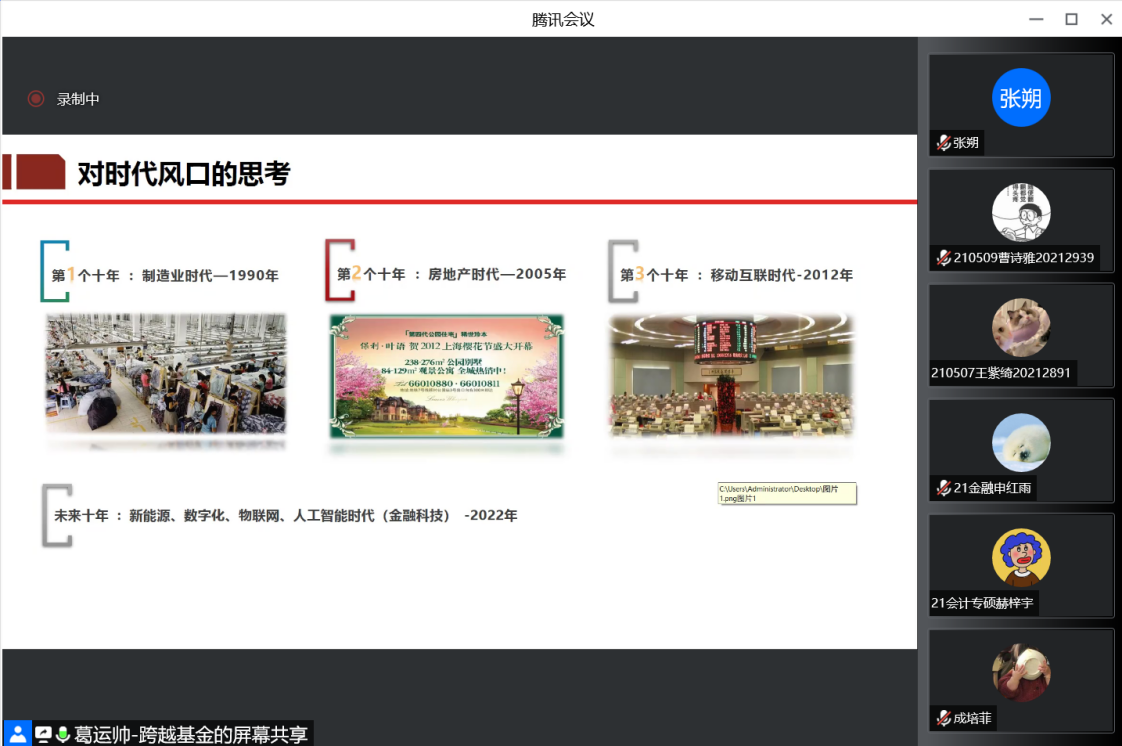This screenshot has width=1122, height=746.
Task: Select the cartoon avatar of 曹诗雅
Action: [1021, 212]
